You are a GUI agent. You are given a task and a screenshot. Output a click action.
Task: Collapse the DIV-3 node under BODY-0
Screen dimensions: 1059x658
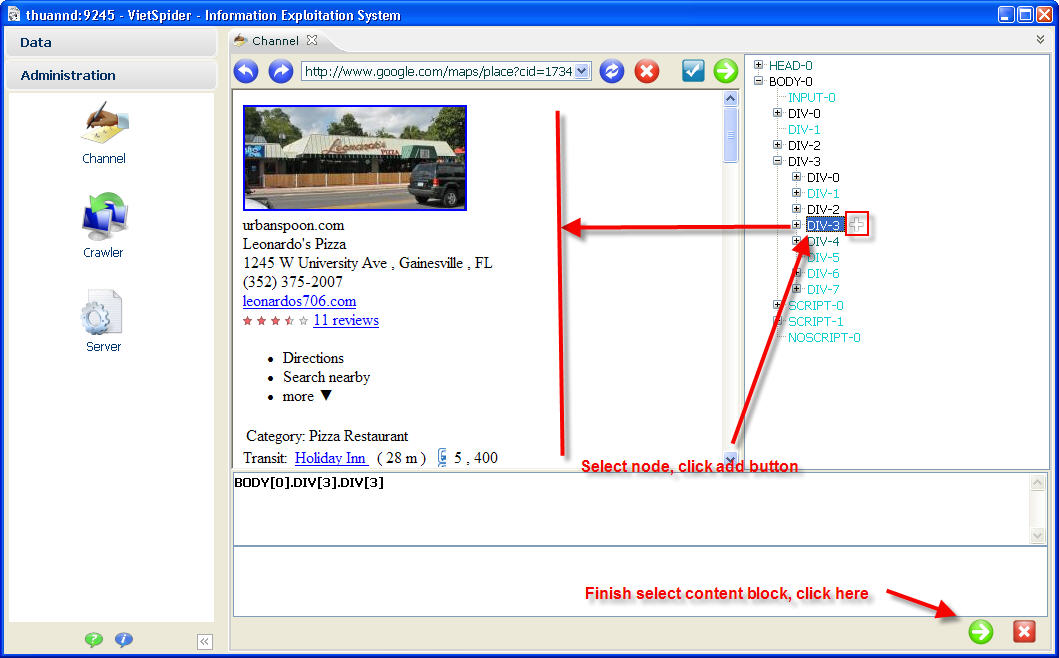pyautogui.click(x=777, y=161)
